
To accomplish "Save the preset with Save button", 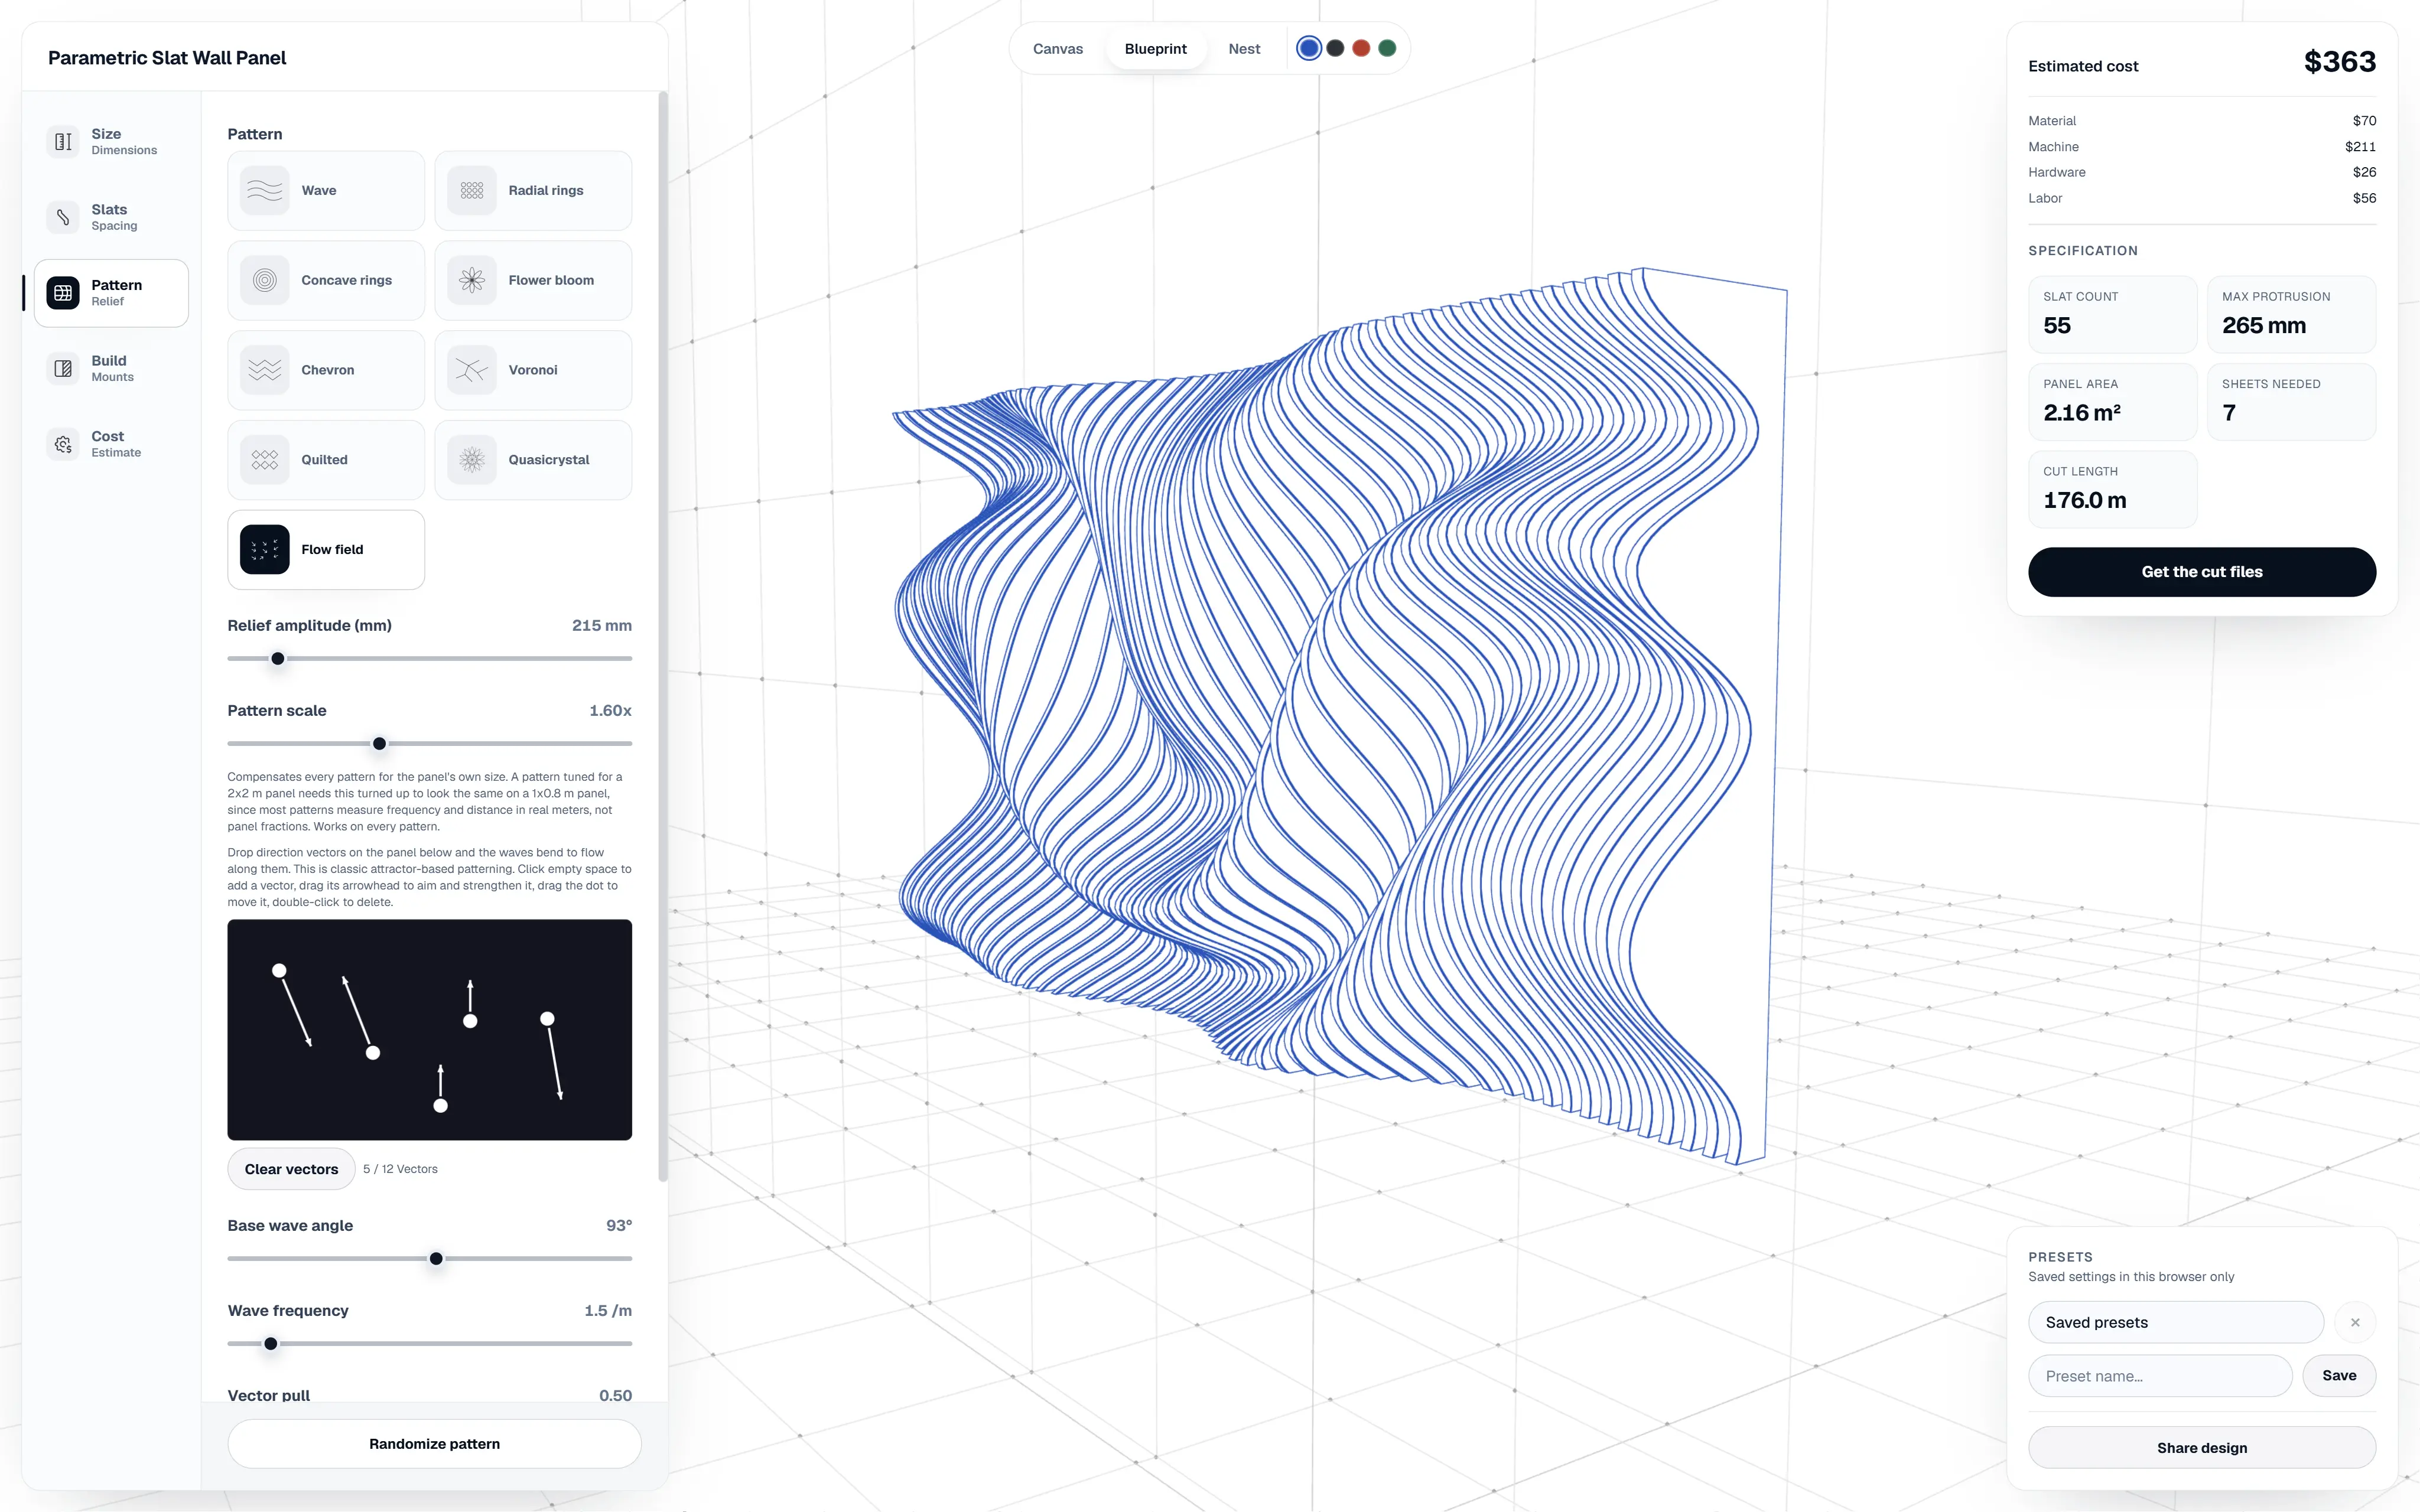I will tap(2339, 1376).
